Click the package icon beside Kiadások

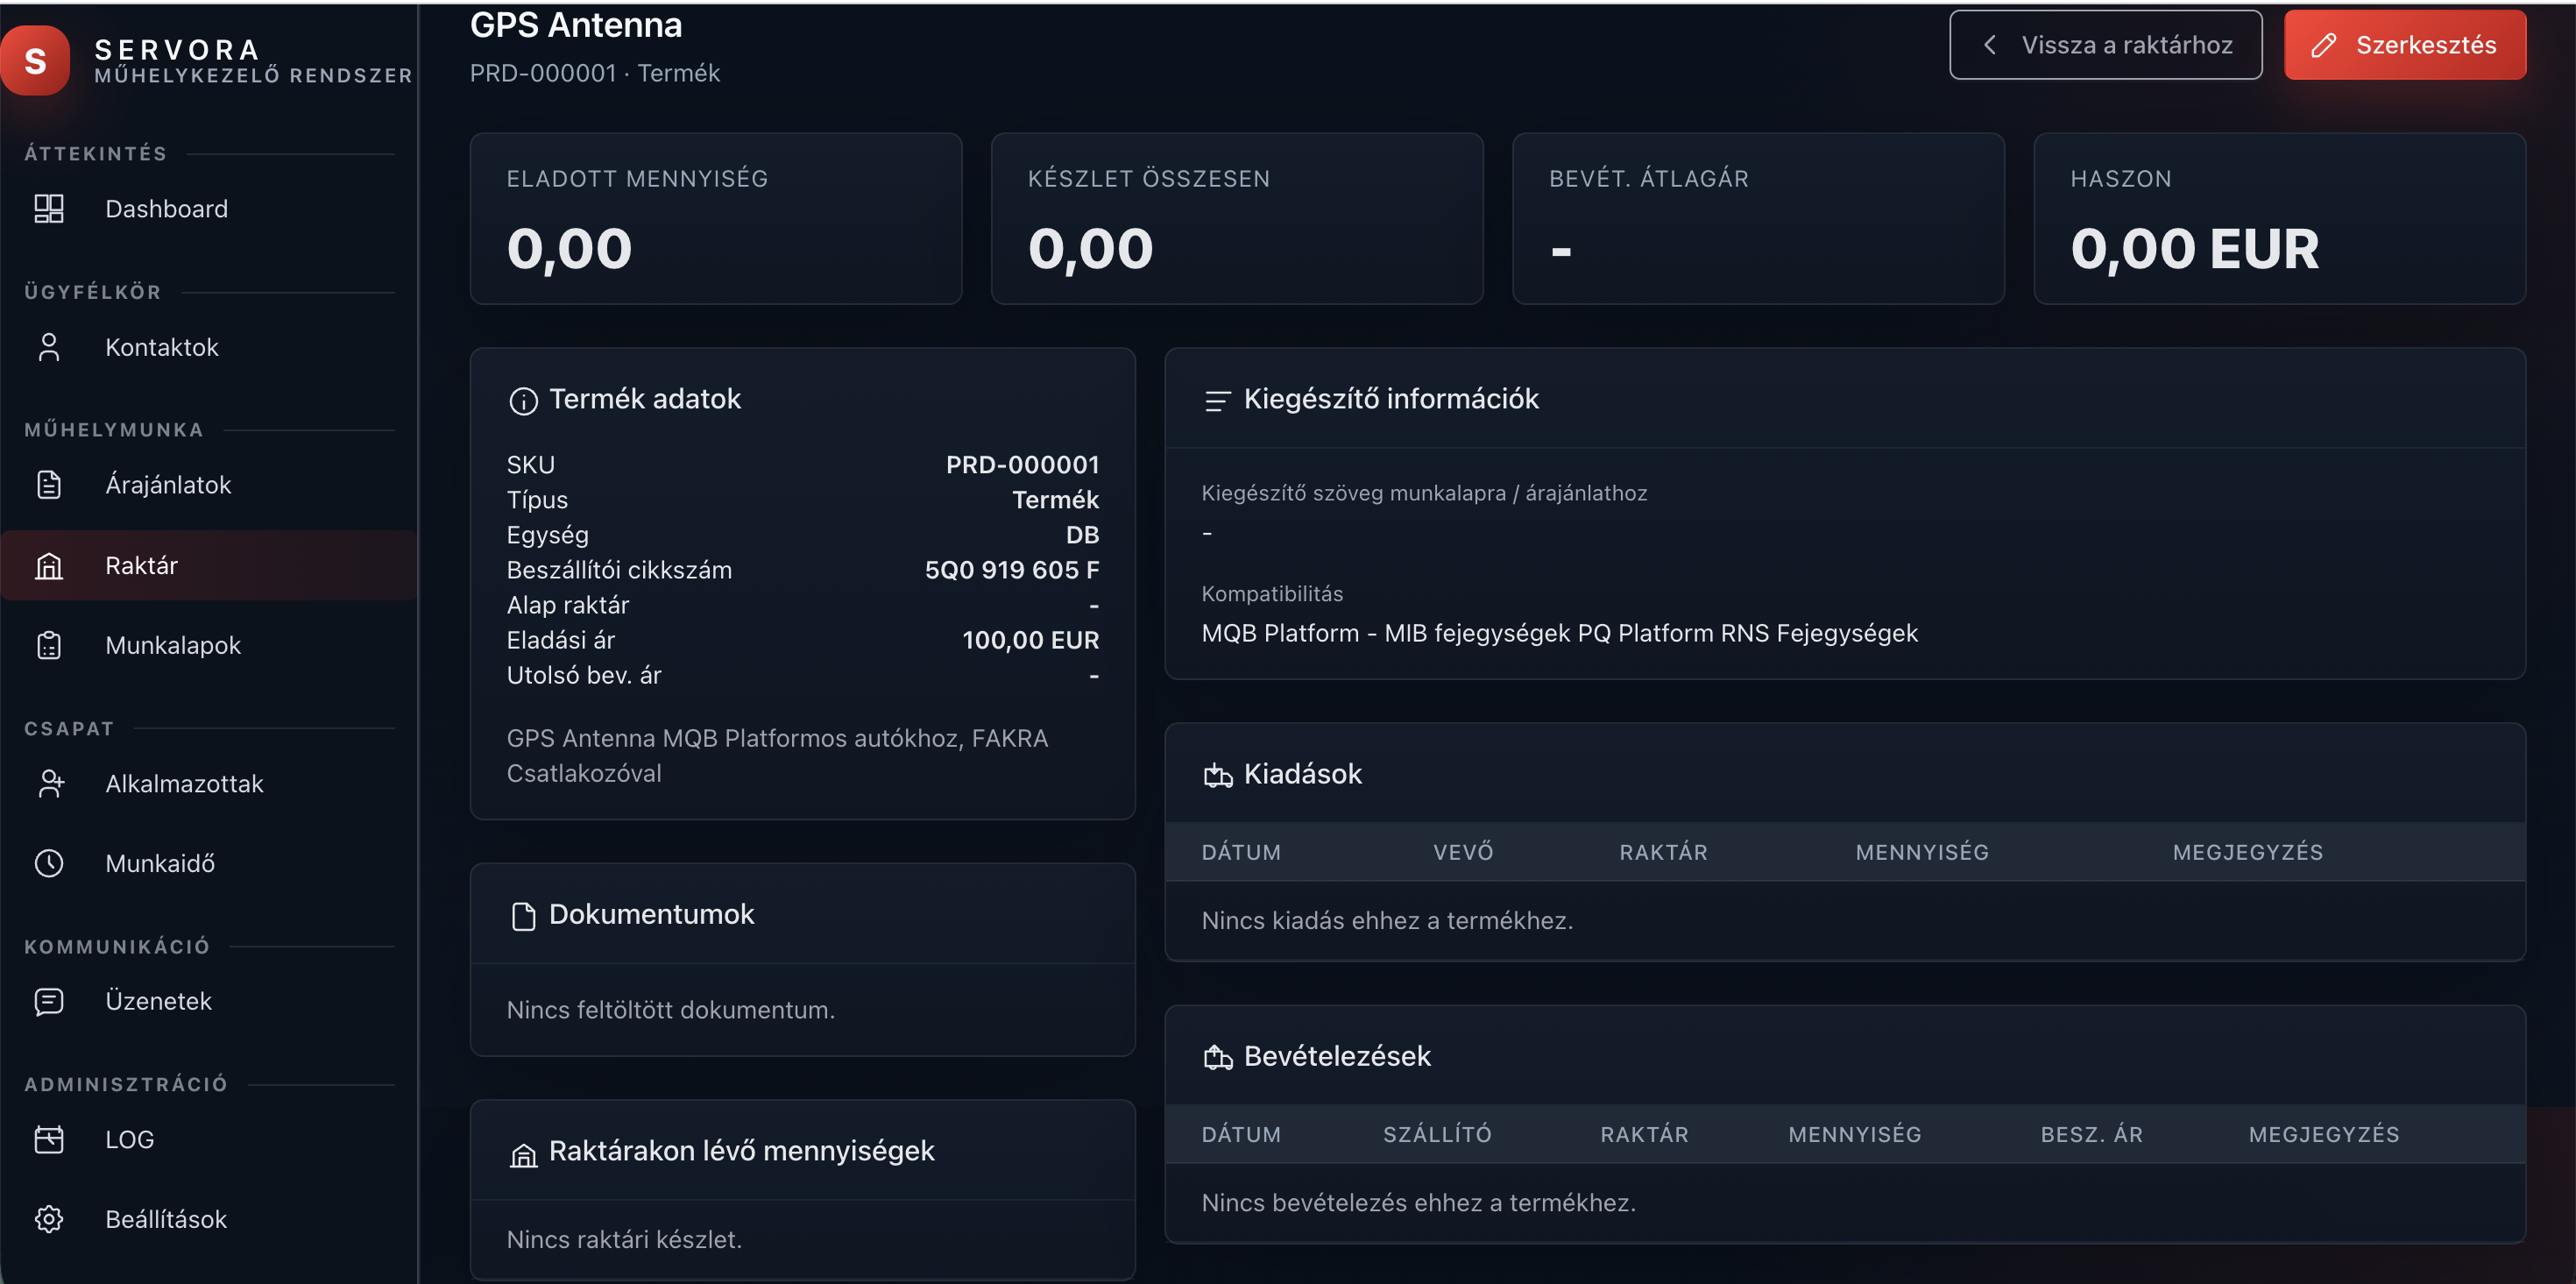coord(1217,775)
